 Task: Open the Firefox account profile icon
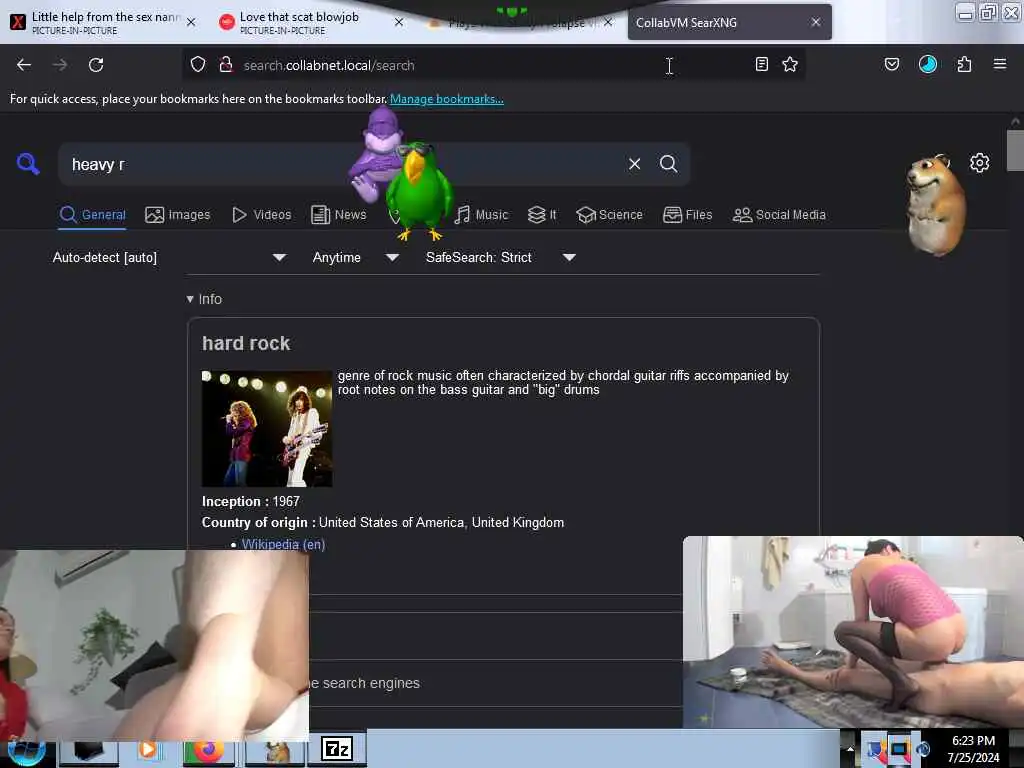pyautogui.click(x=928, y=64)
